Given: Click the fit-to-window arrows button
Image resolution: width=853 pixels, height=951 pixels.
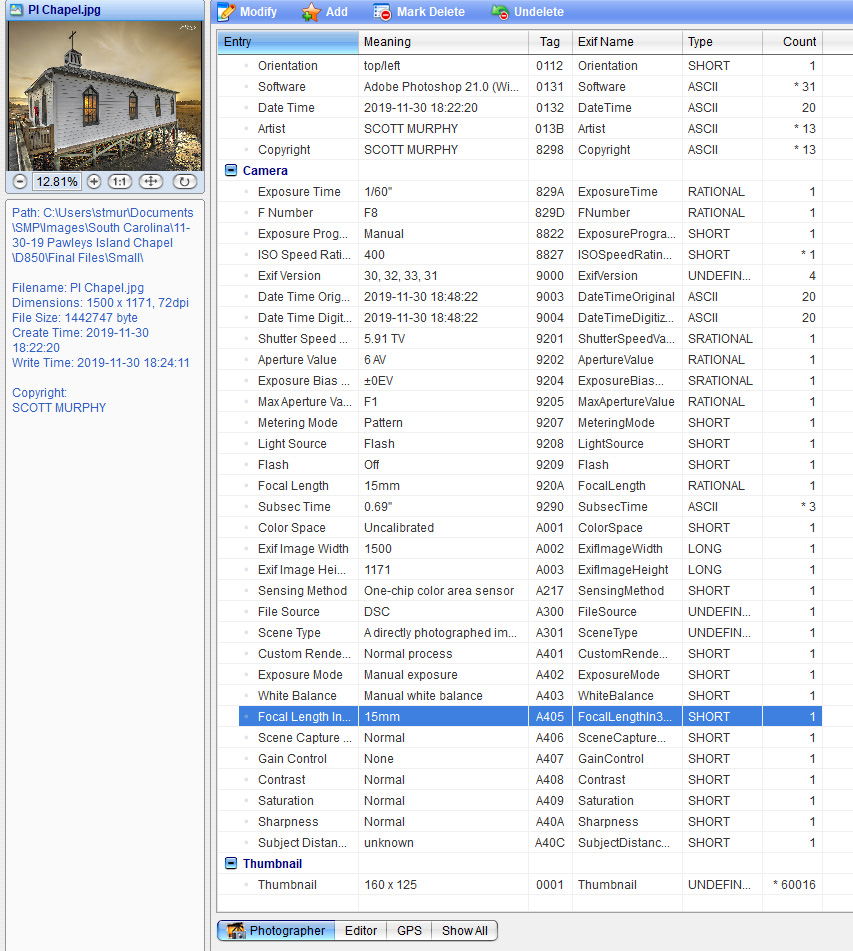Looking at the screenshot, I should (151, 182).
